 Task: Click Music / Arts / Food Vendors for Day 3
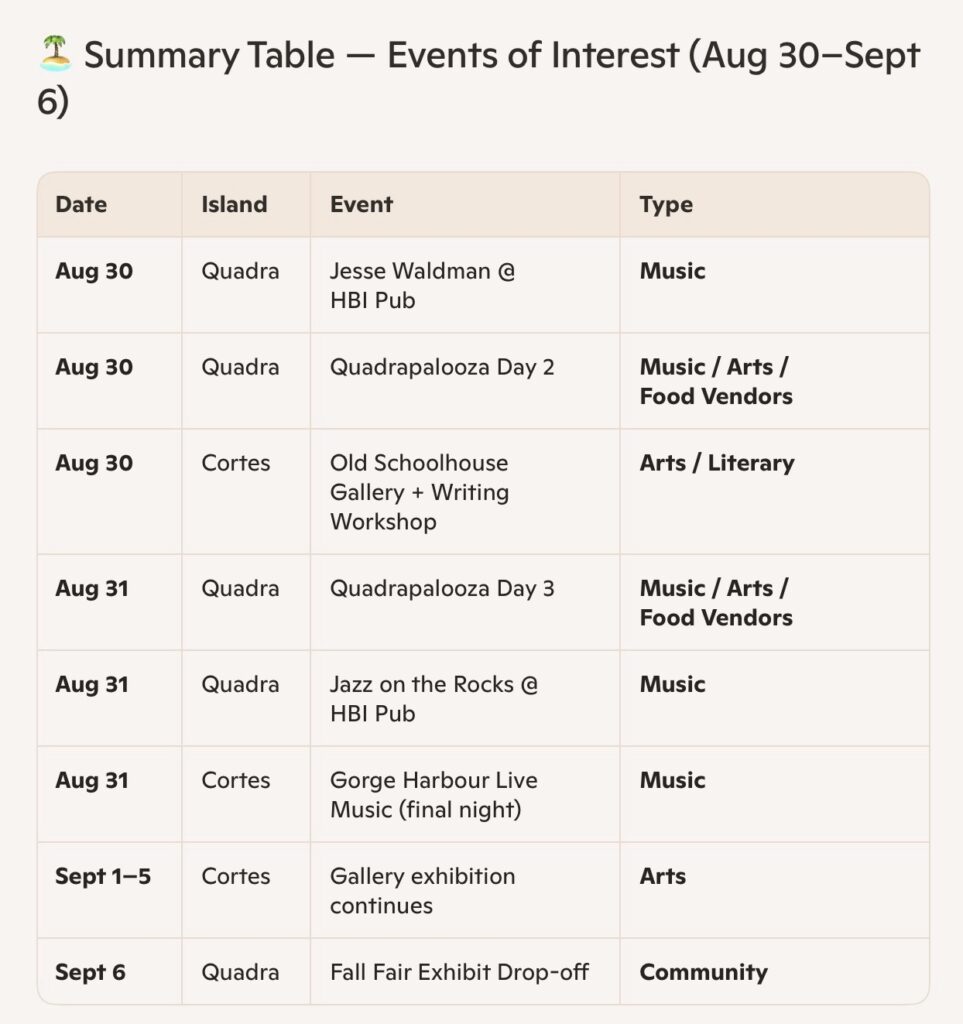point(716,603)
